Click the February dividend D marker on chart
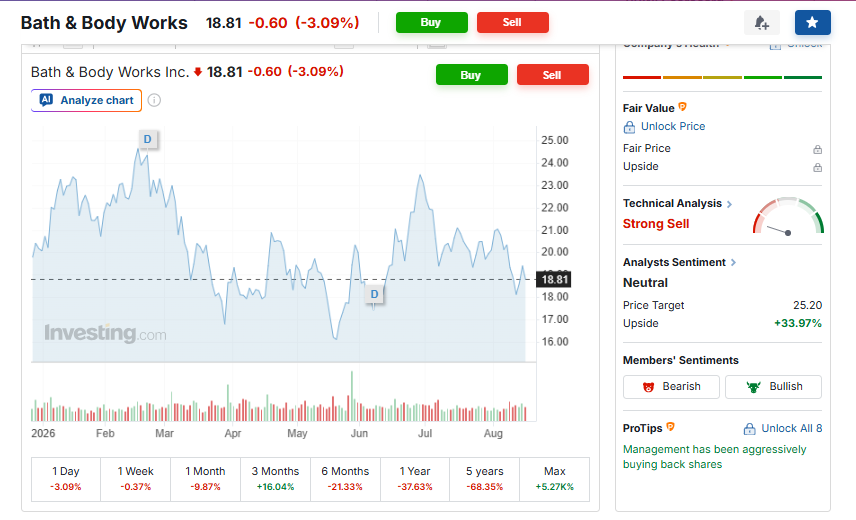 [x=147, y=139]
